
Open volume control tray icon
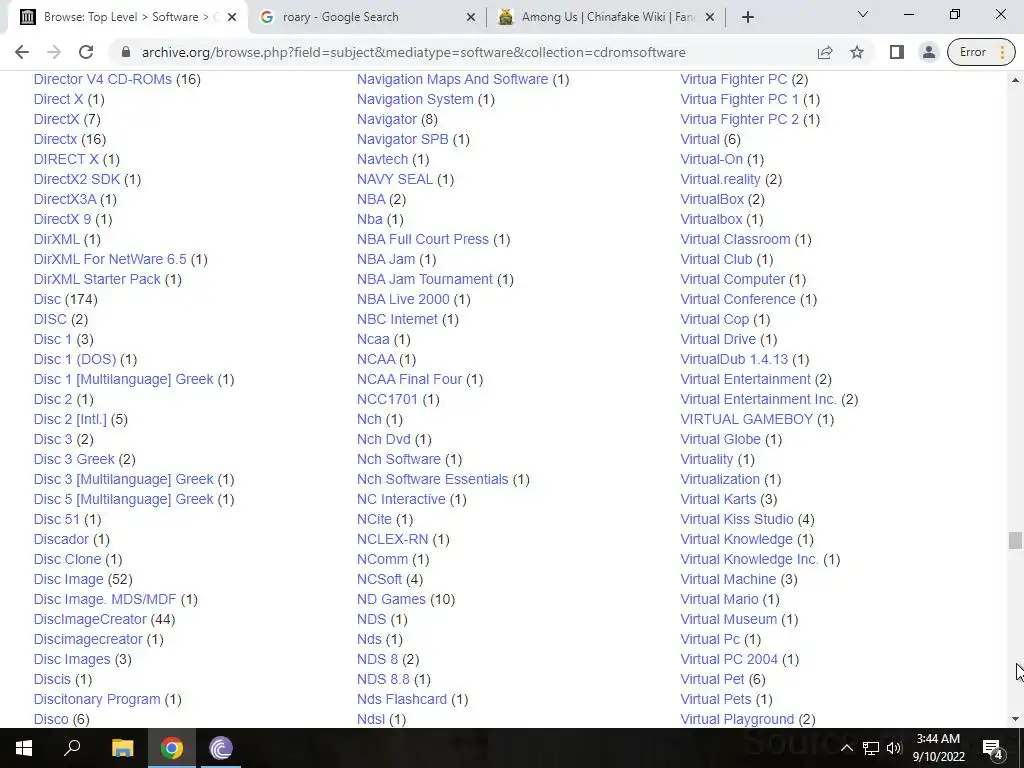coord(894,748)
